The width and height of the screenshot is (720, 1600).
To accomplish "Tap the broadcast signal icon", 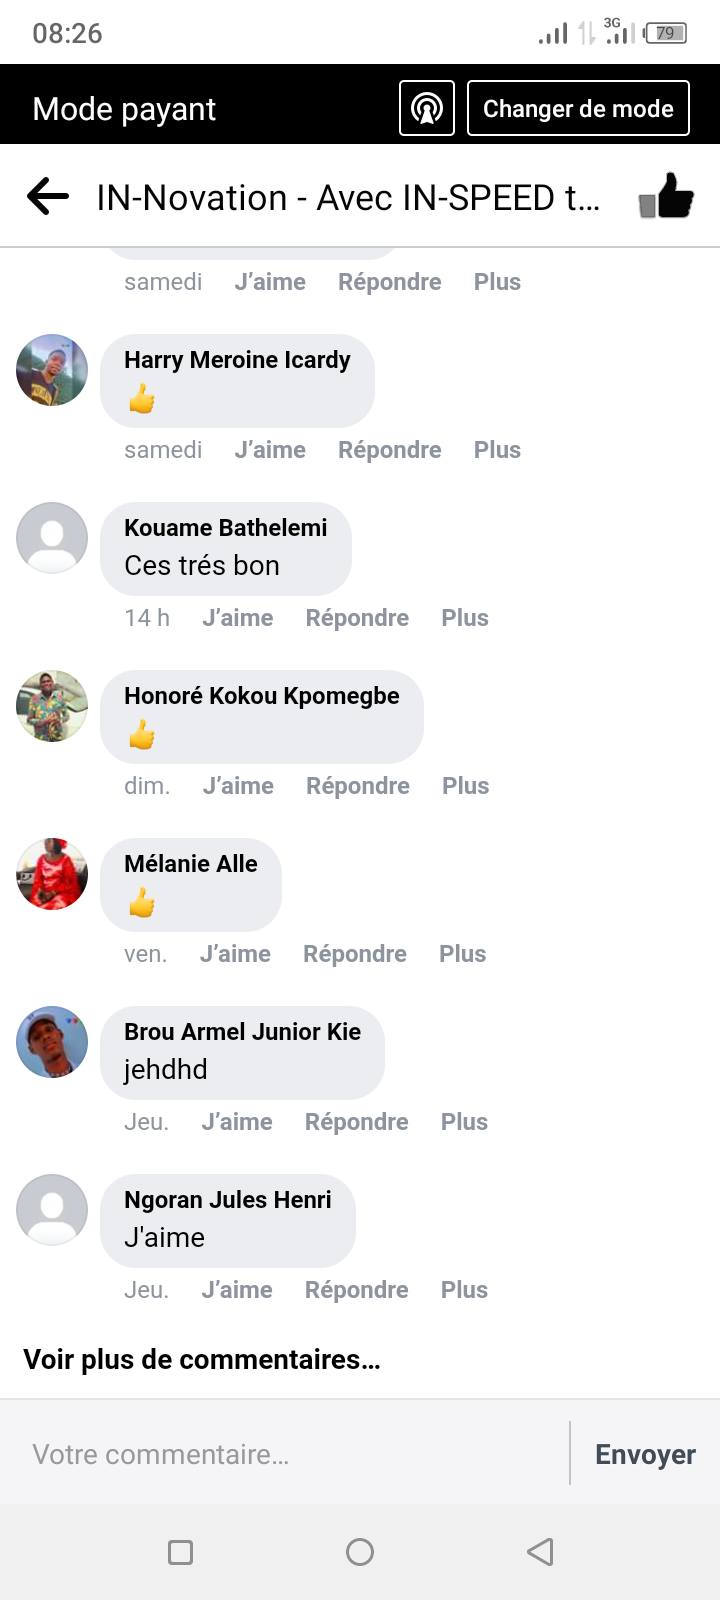I will tap(427, 108).
